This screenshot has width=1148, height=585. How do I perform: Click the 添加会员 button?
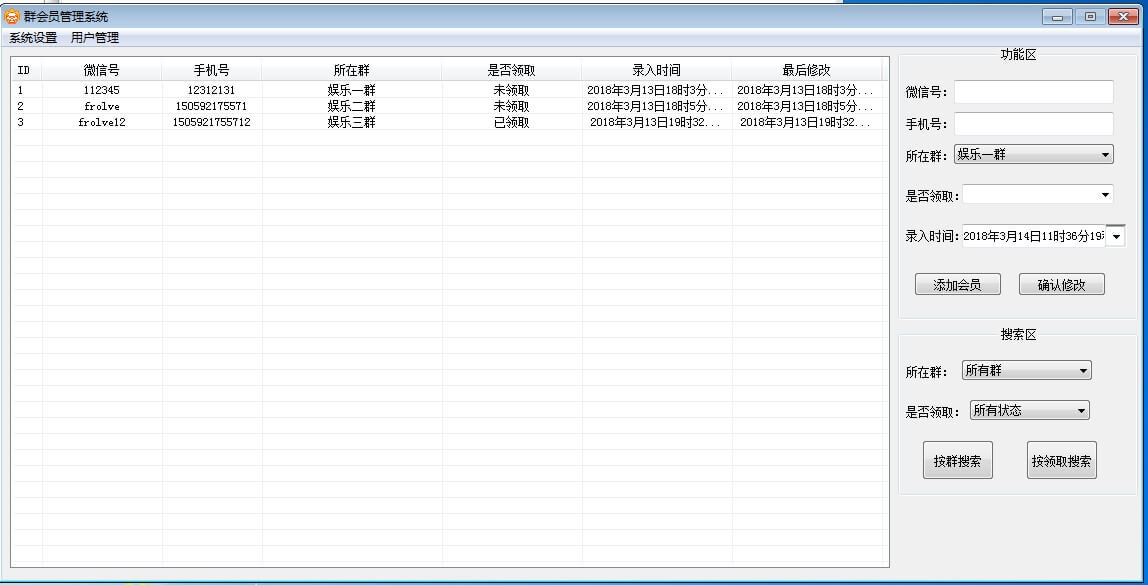[x=956, y=283]
